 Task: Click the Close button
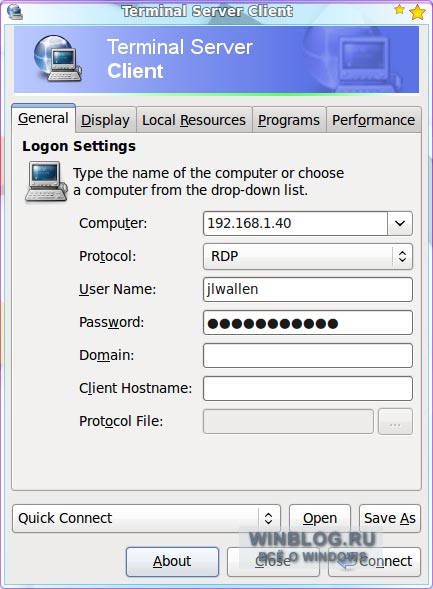[273, 562]
